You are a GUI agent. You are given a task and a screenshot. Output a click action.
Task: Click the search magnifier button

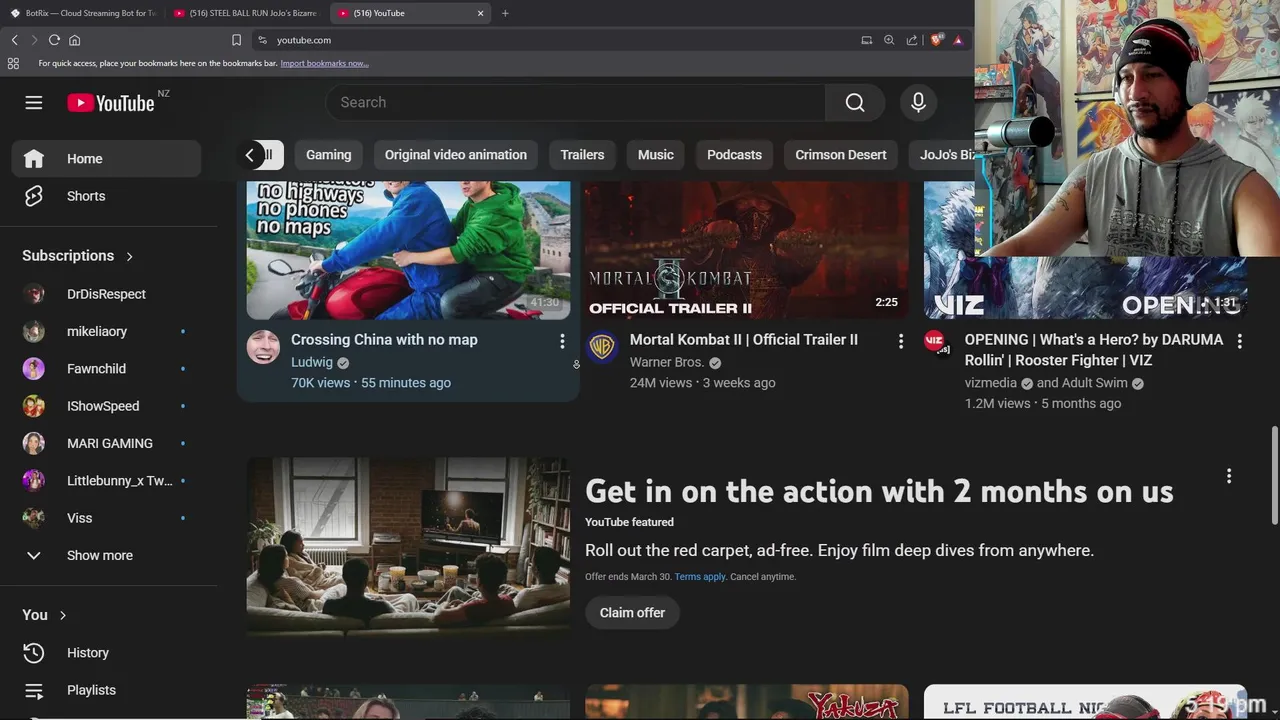(855, 102)
